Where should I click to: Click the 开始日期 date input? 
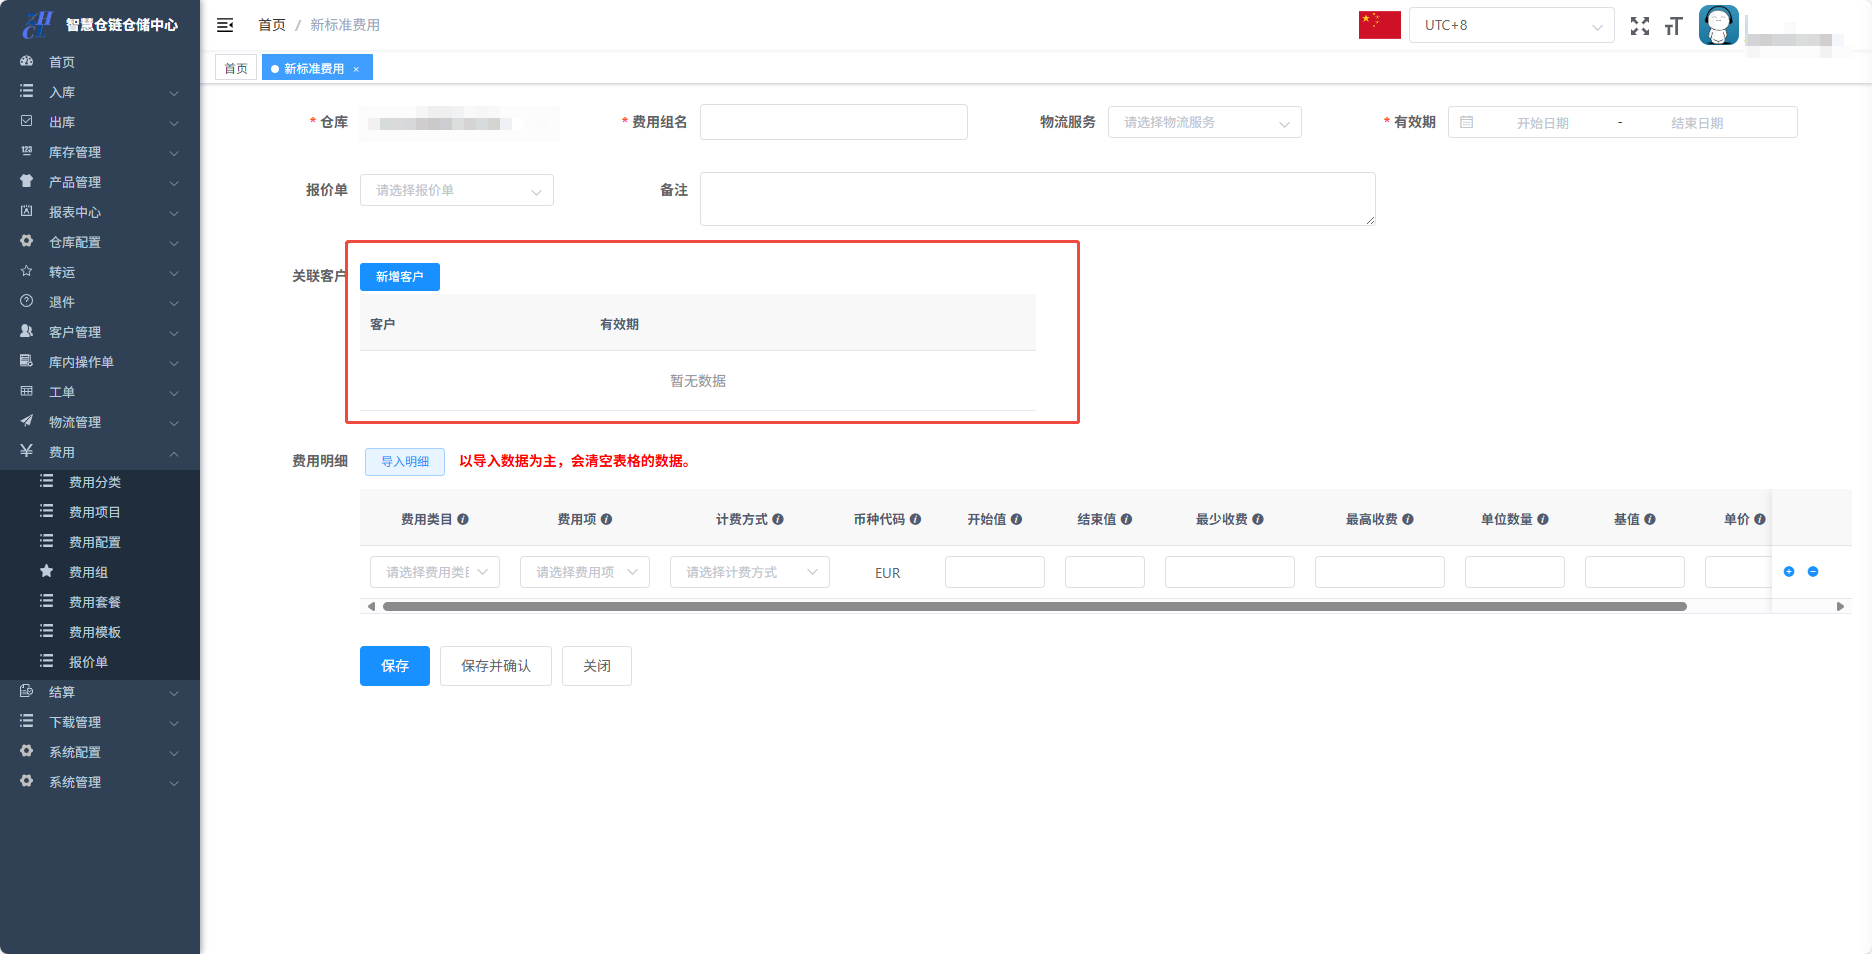pyautogui.click(x=1542, y=123)
